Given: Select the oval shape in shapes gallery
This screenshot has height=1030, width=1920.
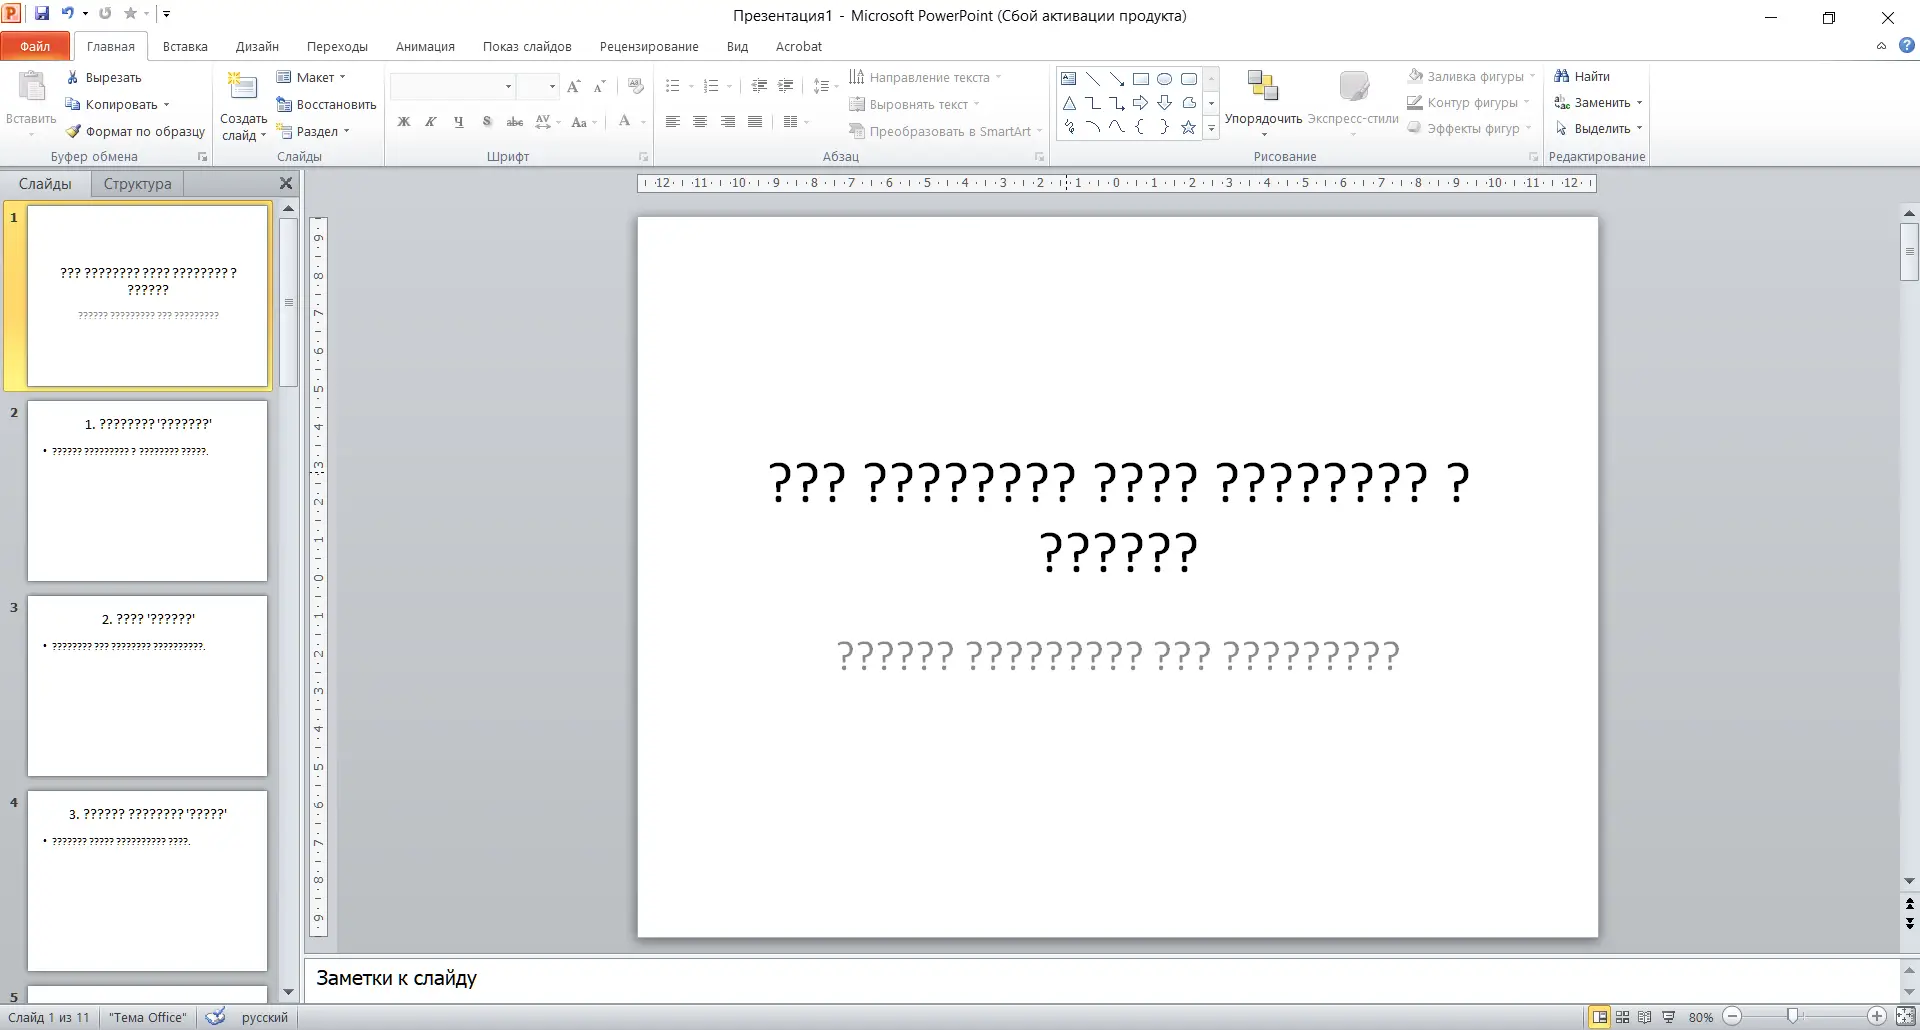Looking at the screenshot, I should click(x=1165, y=78).
